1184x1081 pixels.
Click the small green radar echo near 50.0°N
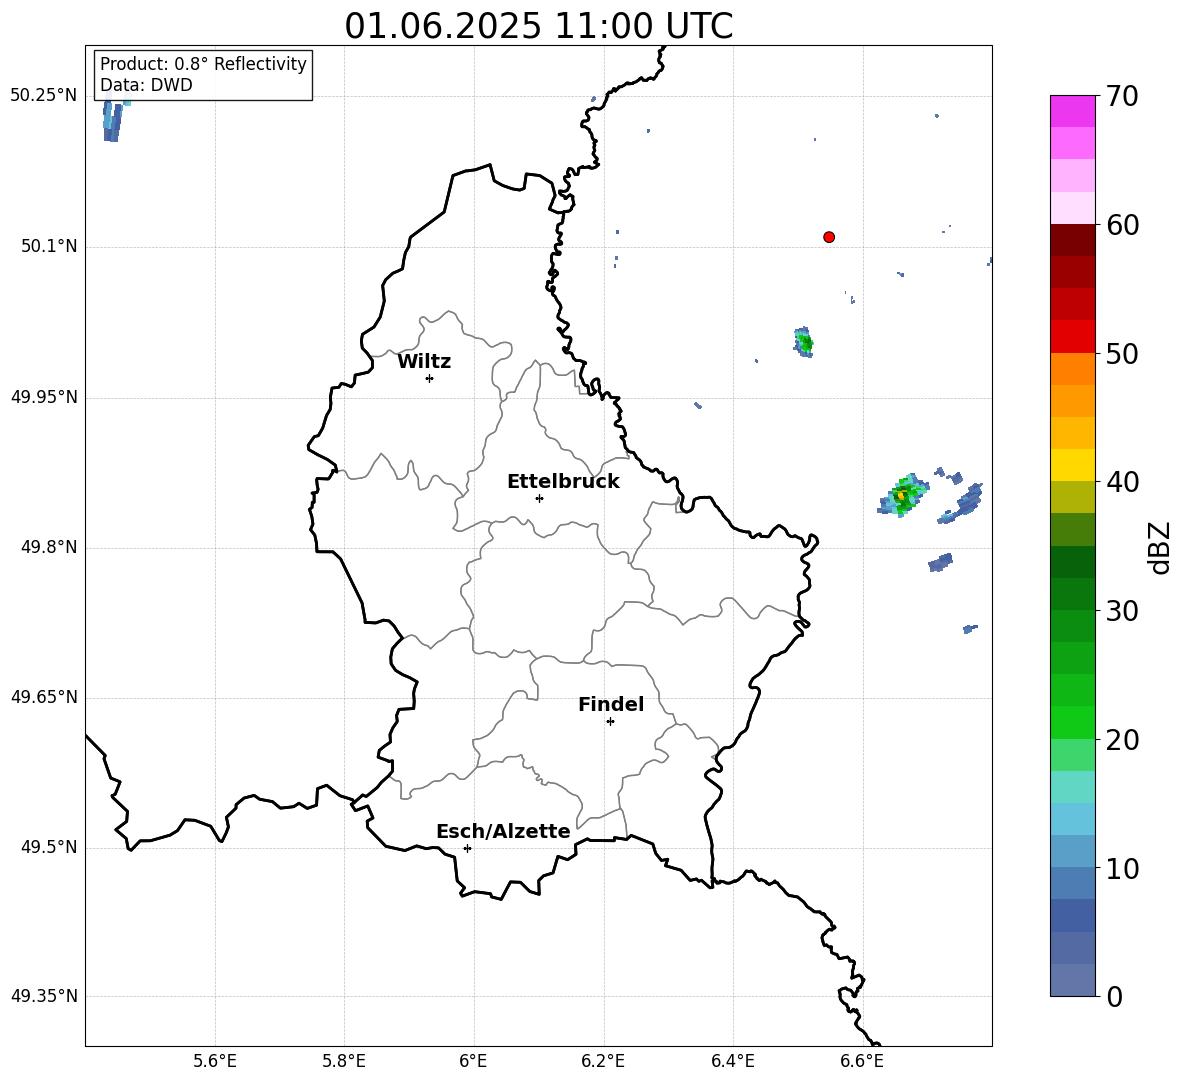(x=804, y=342)
